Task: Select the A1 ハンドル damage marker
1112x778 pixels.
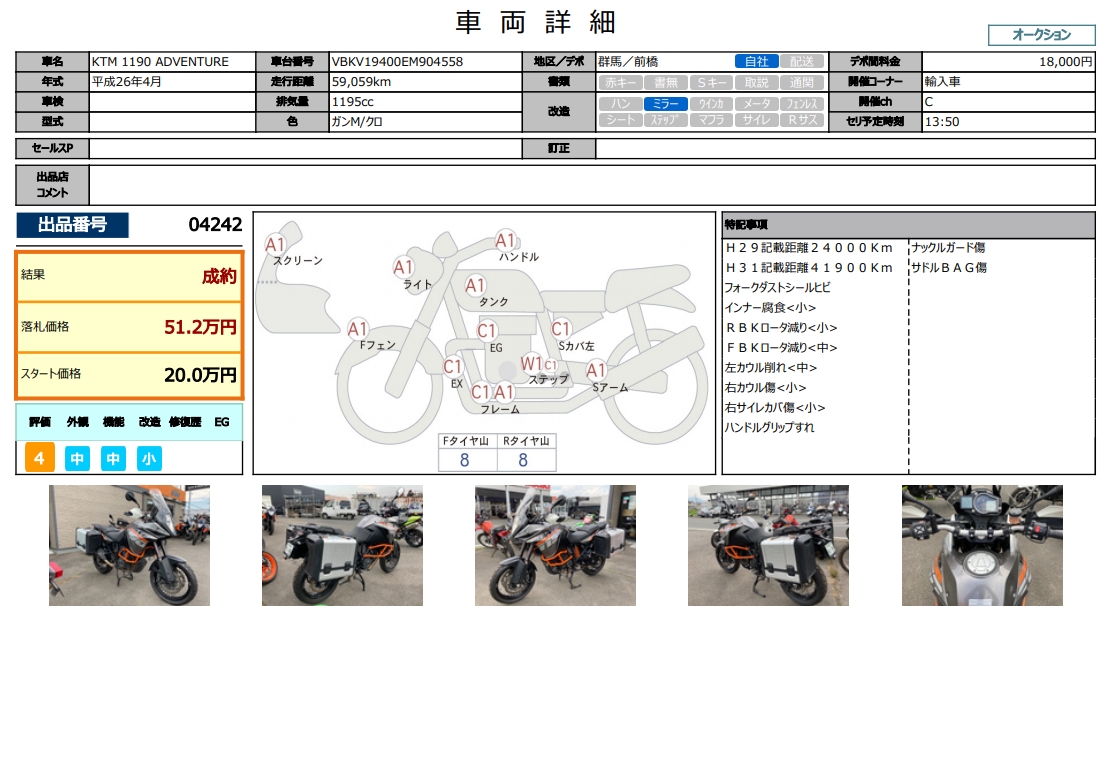Action: (x=505, y=240)
